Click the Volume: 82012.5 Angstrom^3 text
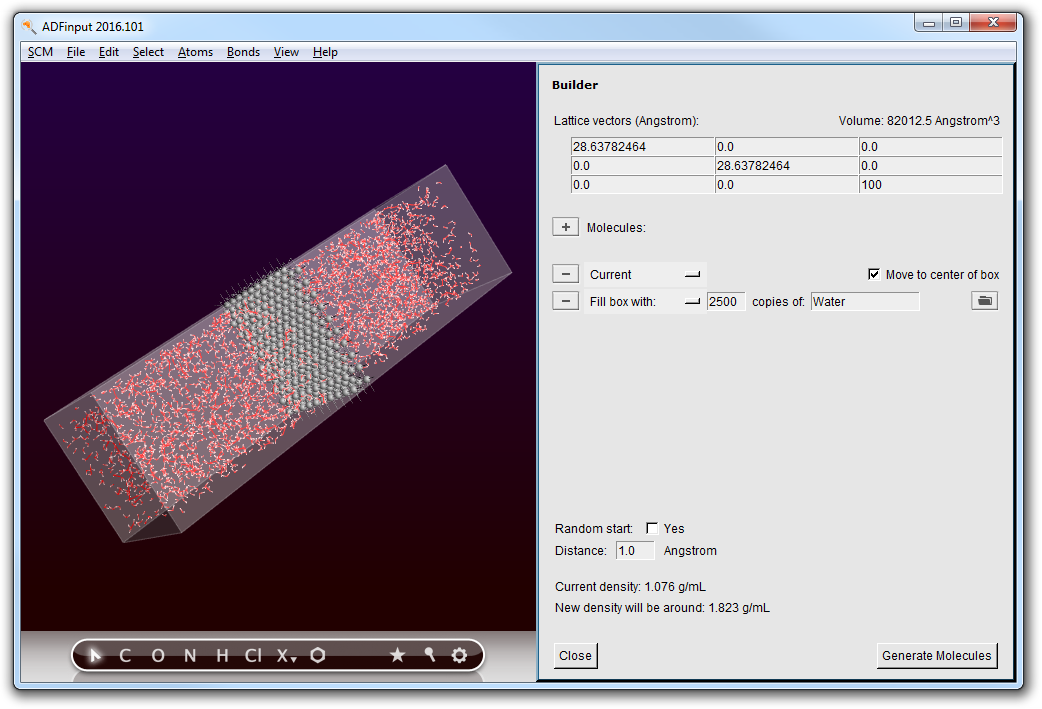Viewport: 1042px width, 709px height. 919,121
